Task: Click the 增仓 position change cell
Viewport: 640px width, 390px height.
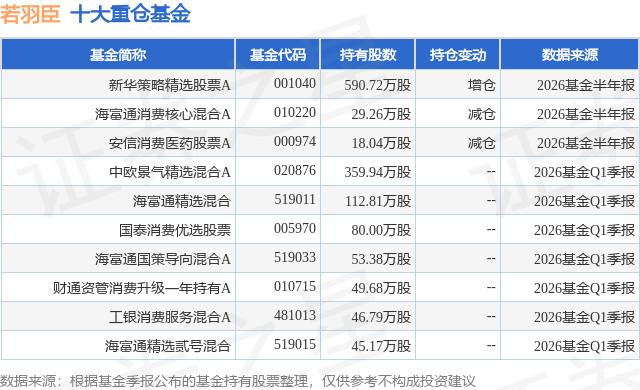Action: click(x=482, y=85)
